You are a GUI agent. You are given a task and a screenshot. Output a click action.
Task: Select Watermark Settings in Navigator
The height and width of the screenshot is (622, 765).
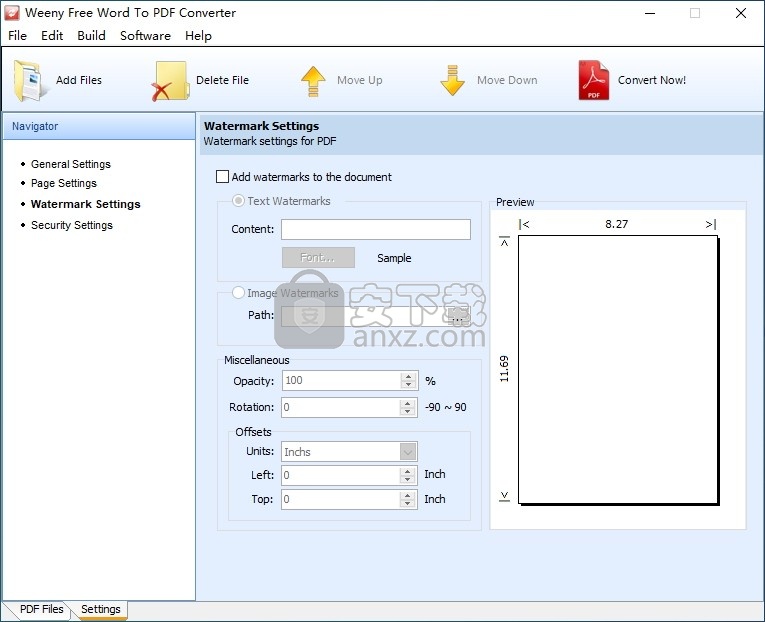pos(85,204)
